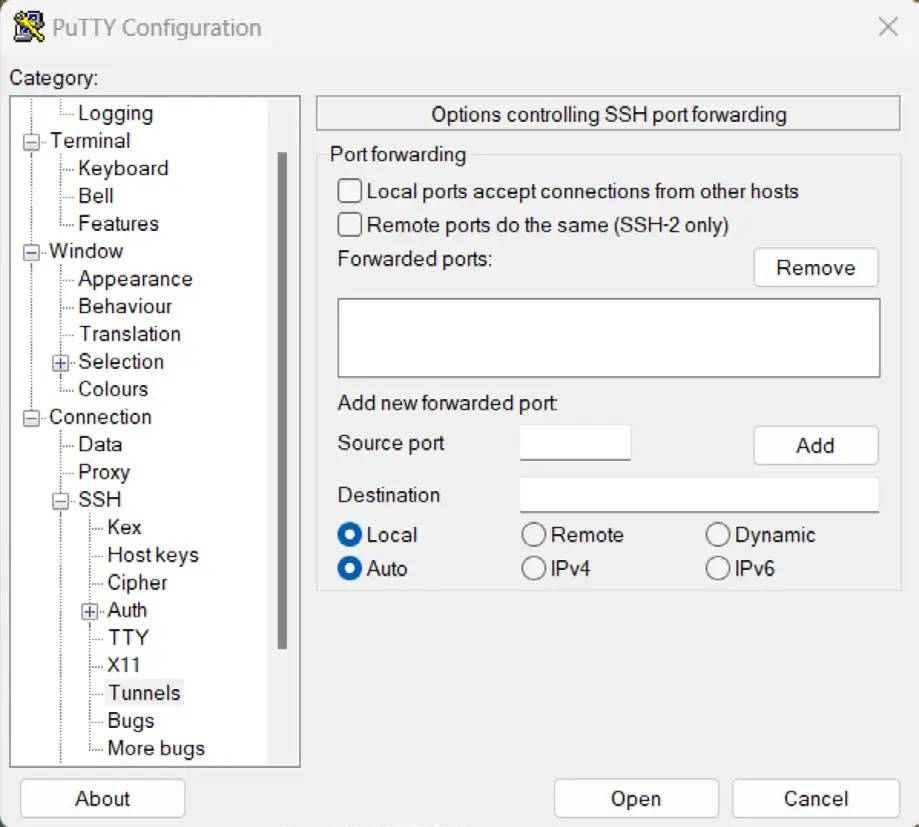The height and width of the screenshot is (827, 919).
Task: Focus the Source port input field
Action: click(x=574, y=443)
